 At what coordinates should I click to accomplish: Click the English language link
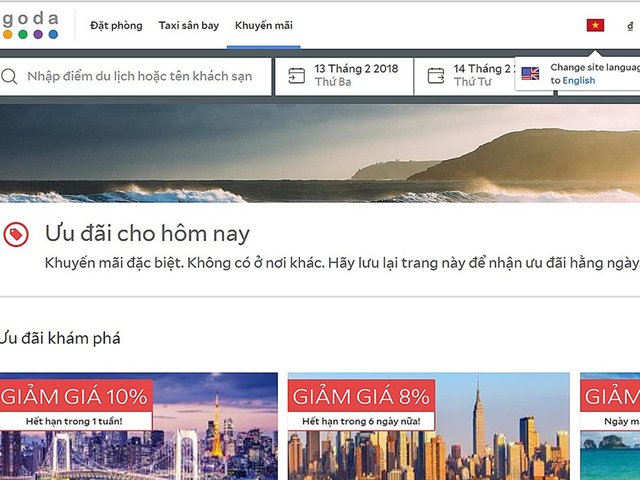[x=578, y=80]
